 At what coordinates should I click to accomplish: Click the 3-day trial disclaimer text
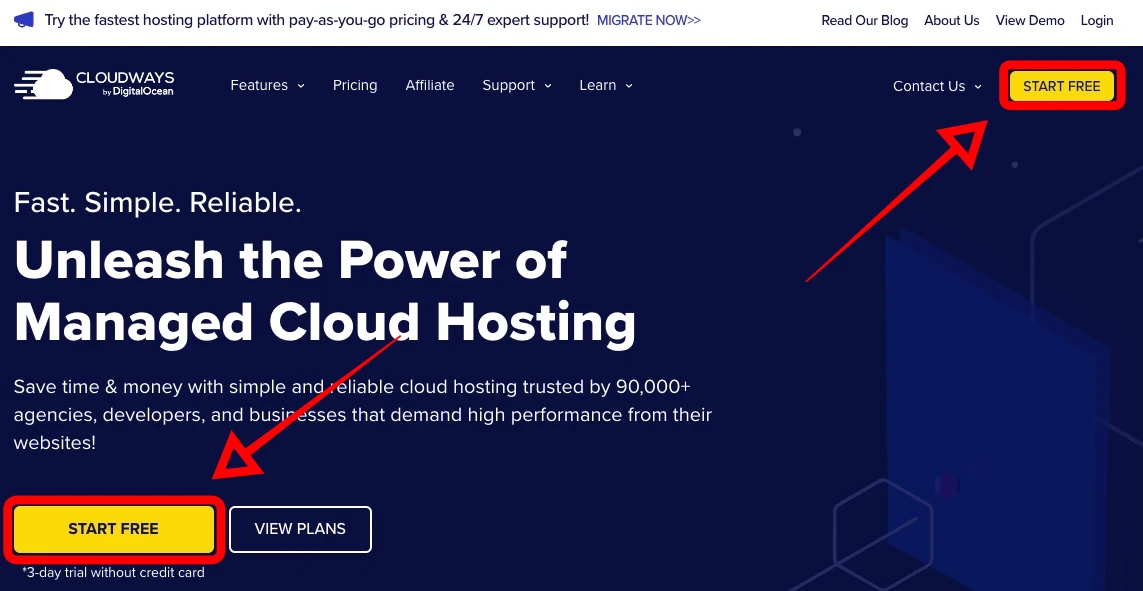pos(113,572)
